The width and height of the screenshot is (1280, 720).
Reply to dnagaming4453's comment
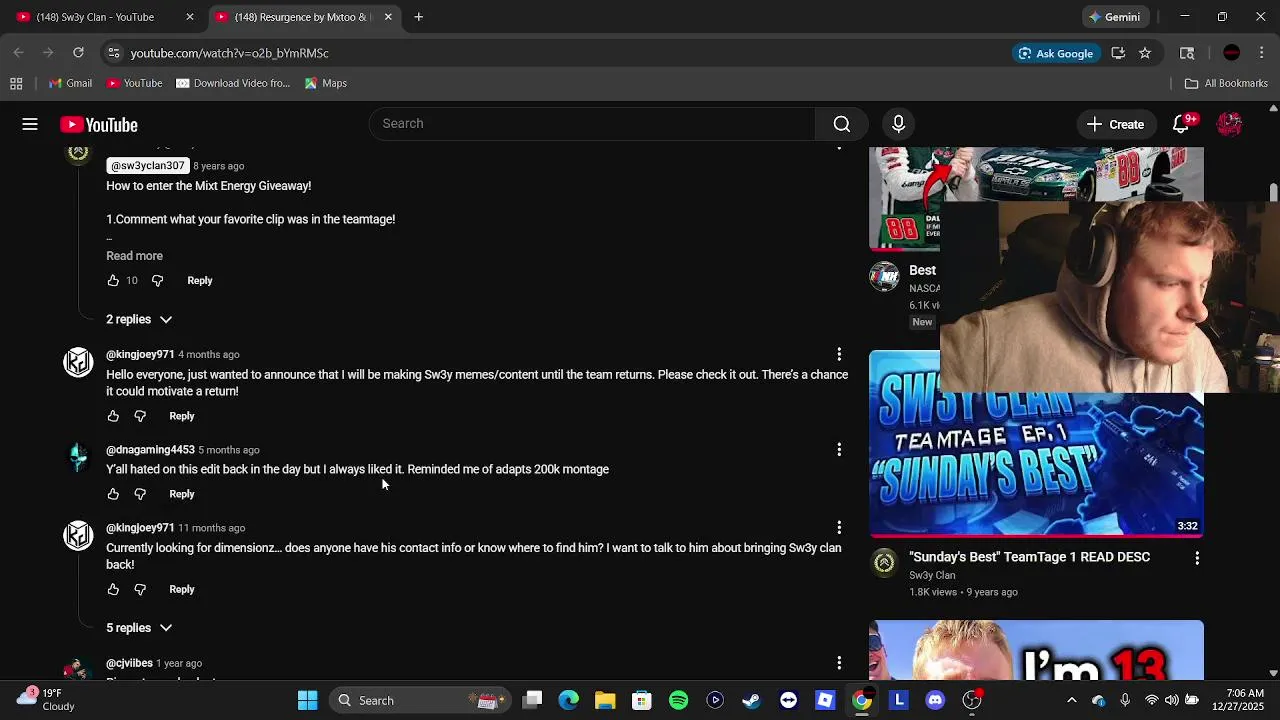click(182, 494)
